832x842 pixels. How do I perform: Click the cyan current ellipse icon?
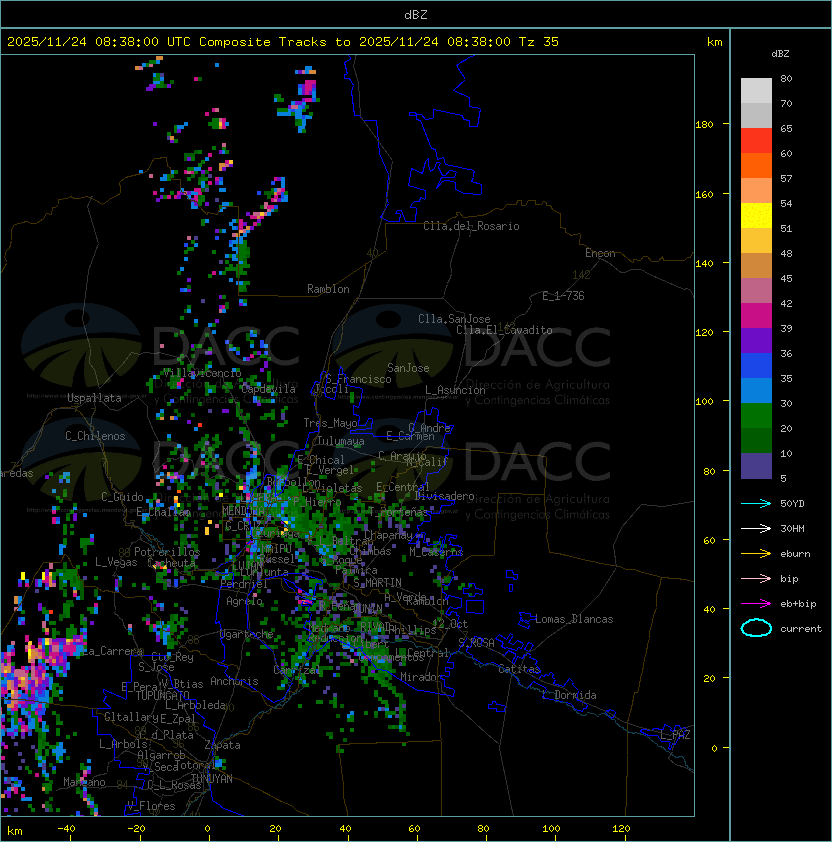point(756,628)
